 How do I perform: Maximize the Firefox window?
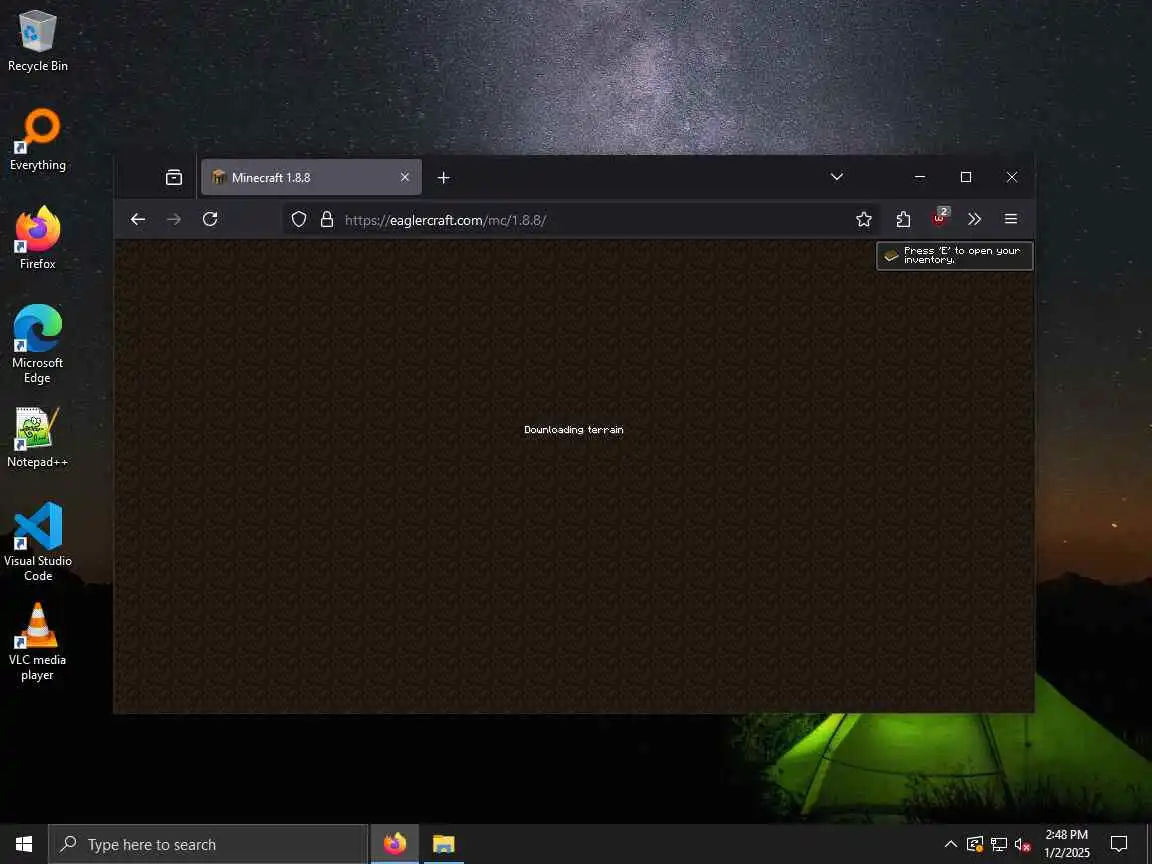[x=966, y=177]
